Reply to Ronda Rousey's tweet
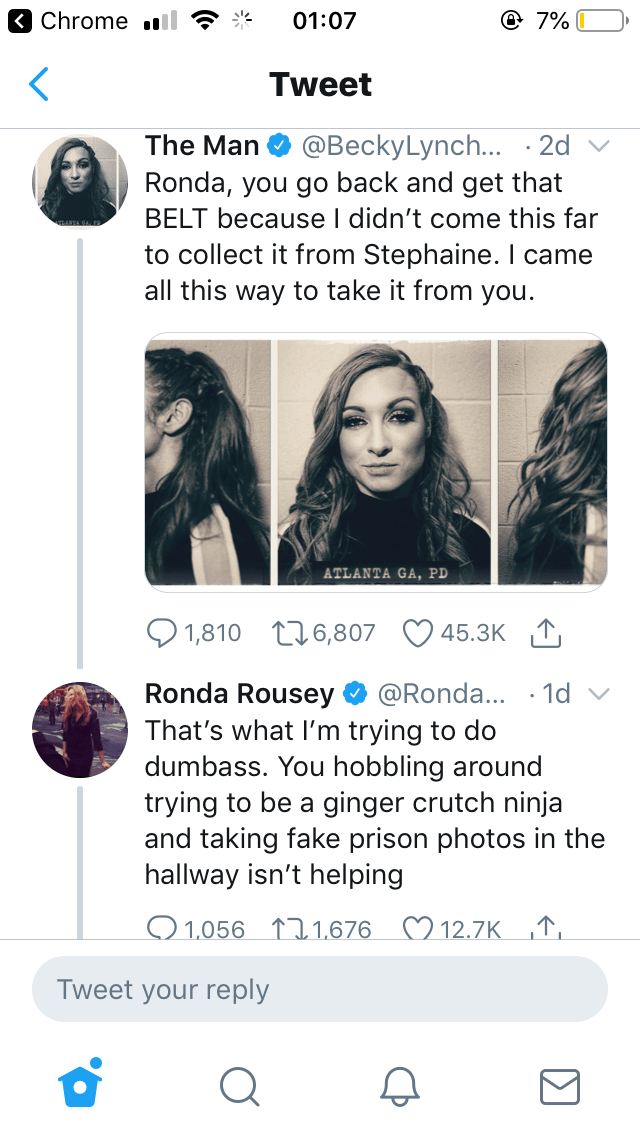Image resolution: width=640 pixels, height=1136 pixels. (162, 929)
